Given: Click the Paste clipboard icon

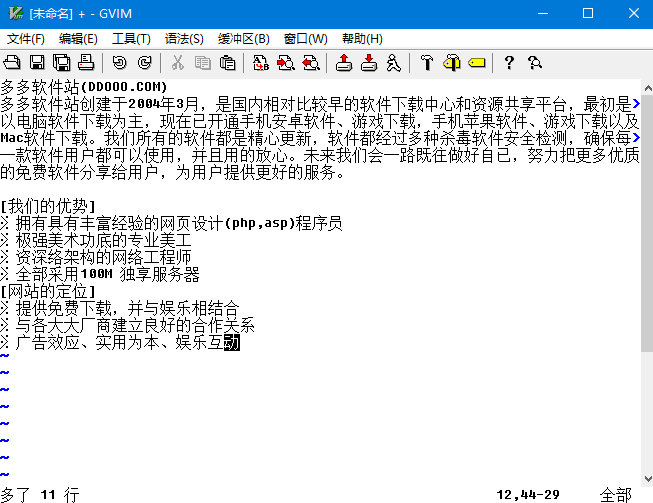Looking at the screenshot, I should tap(227, 63).
